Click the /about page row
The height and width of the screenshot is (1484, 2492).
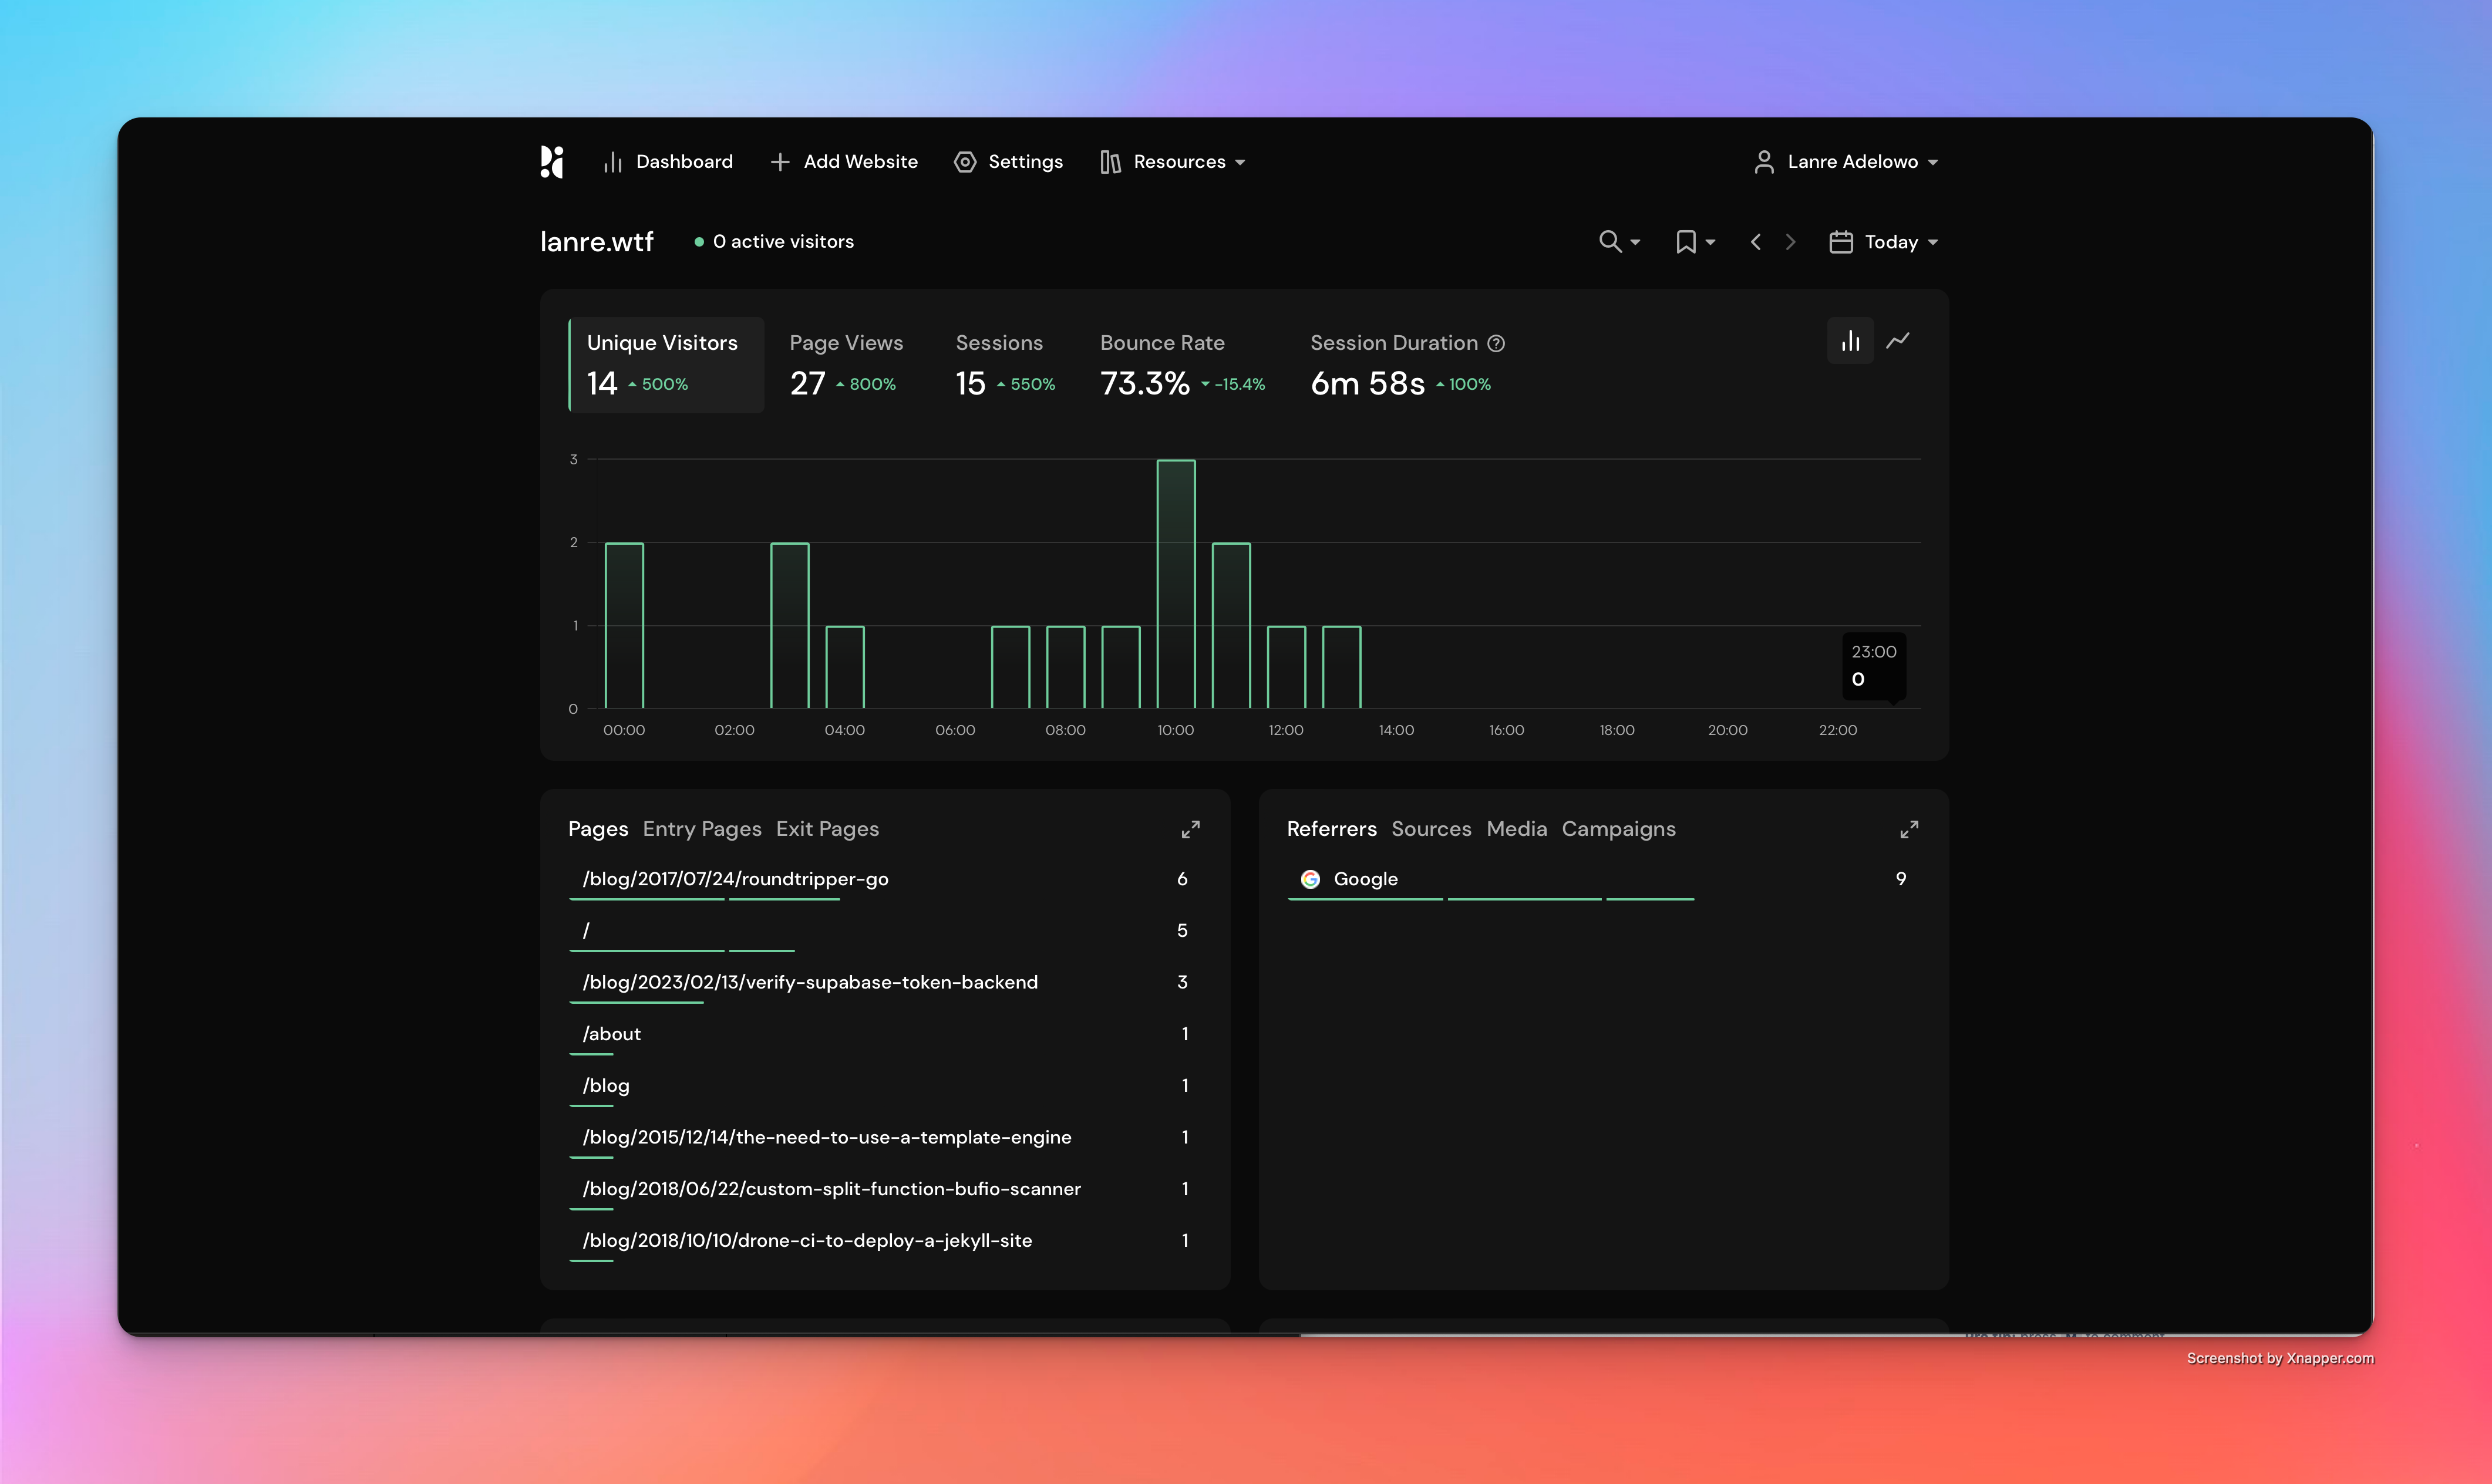coord(885,1035)
